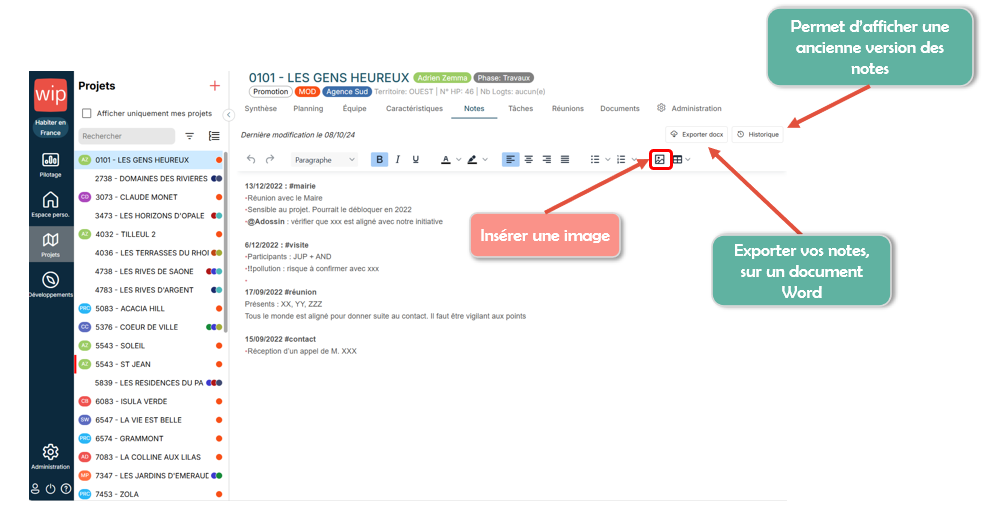Click the project list scrollbar

coord(225,243)
